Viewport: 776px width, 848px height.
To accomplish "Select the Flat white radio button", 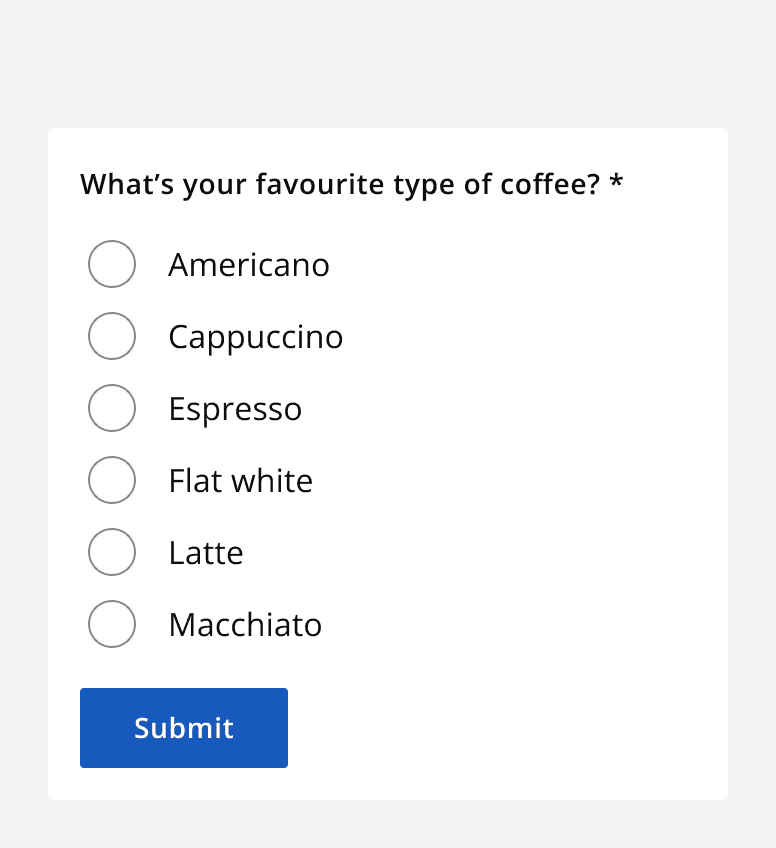I will coord(112,480).
